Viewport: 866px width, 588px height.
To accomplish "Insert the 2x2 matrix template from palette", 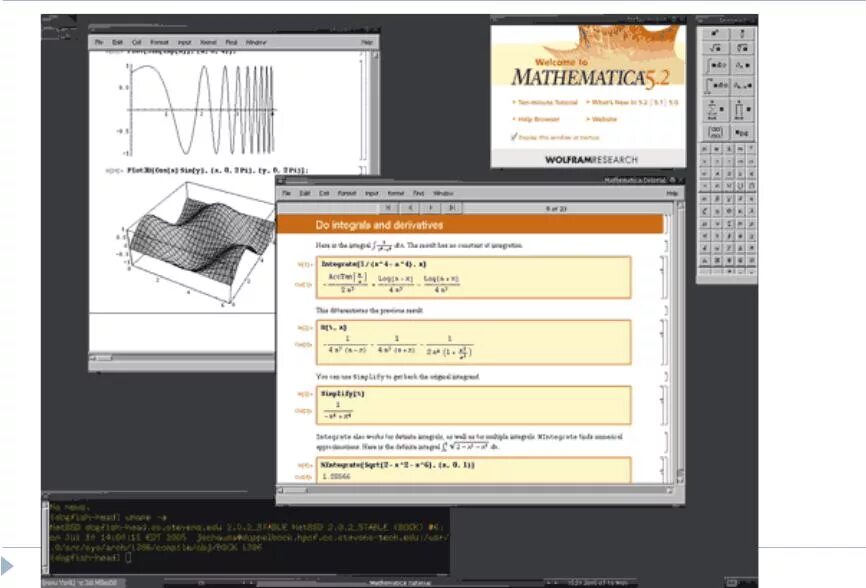I will [716, 133].
